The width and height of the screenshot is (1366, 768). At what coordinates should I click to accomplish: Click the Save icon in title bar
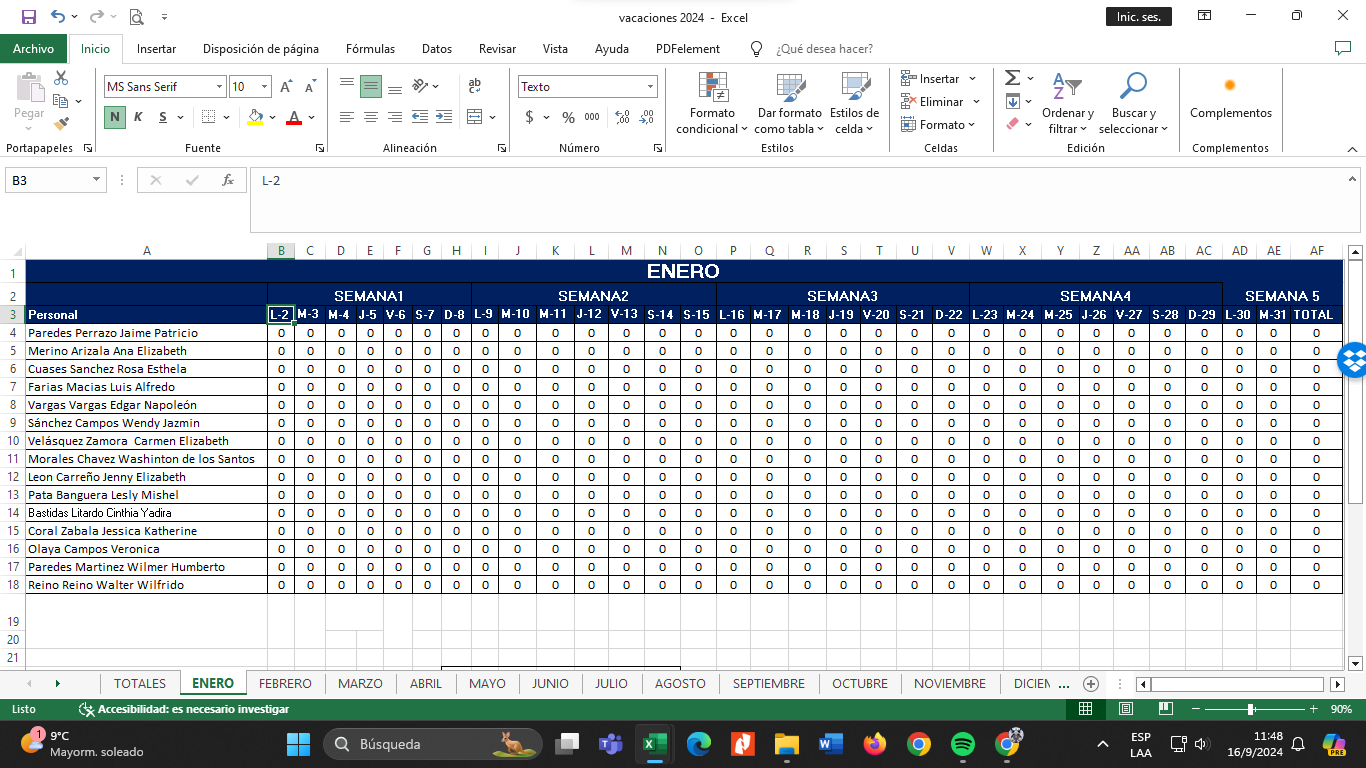(28, 17)
